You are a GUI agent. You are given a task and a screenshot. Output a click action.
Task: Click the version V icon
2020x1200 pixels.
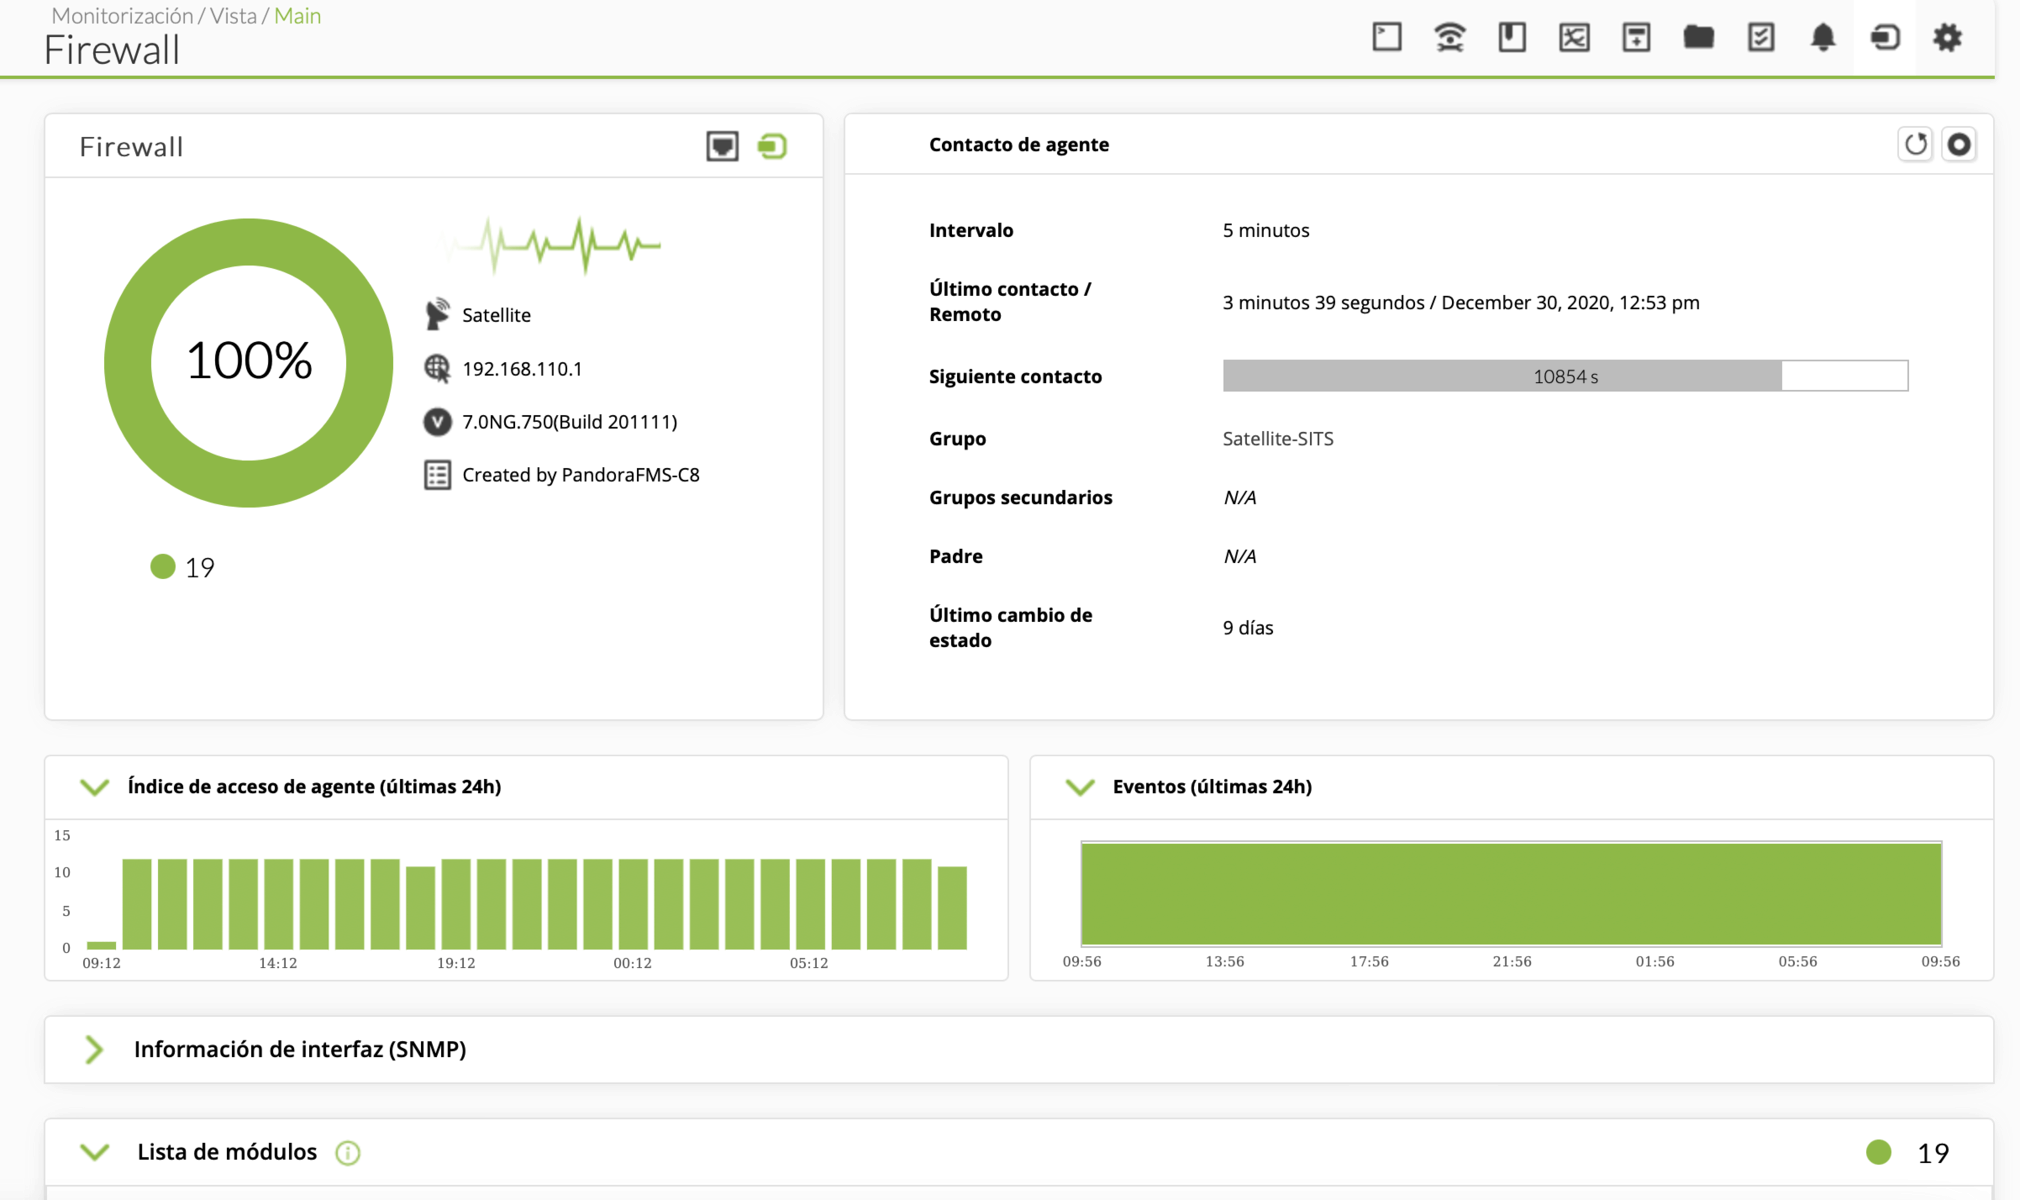tap(437, 422)
